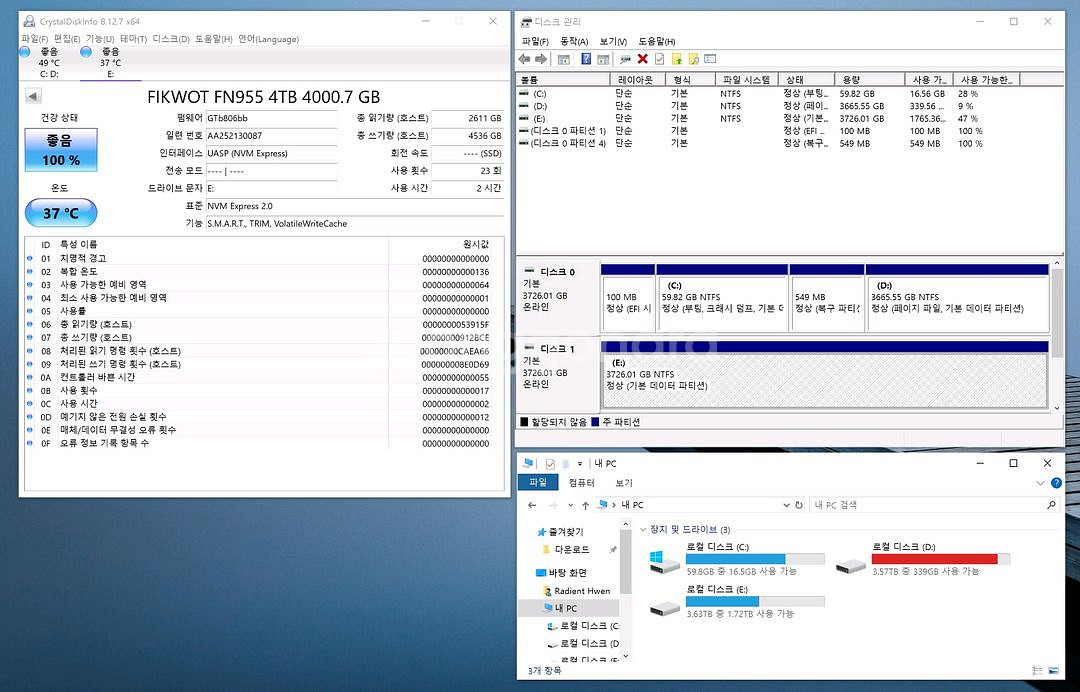Open Local Disk (E:) drive icon in Explorer
This screenshot has height=692, width=1080.
(664, 608)
